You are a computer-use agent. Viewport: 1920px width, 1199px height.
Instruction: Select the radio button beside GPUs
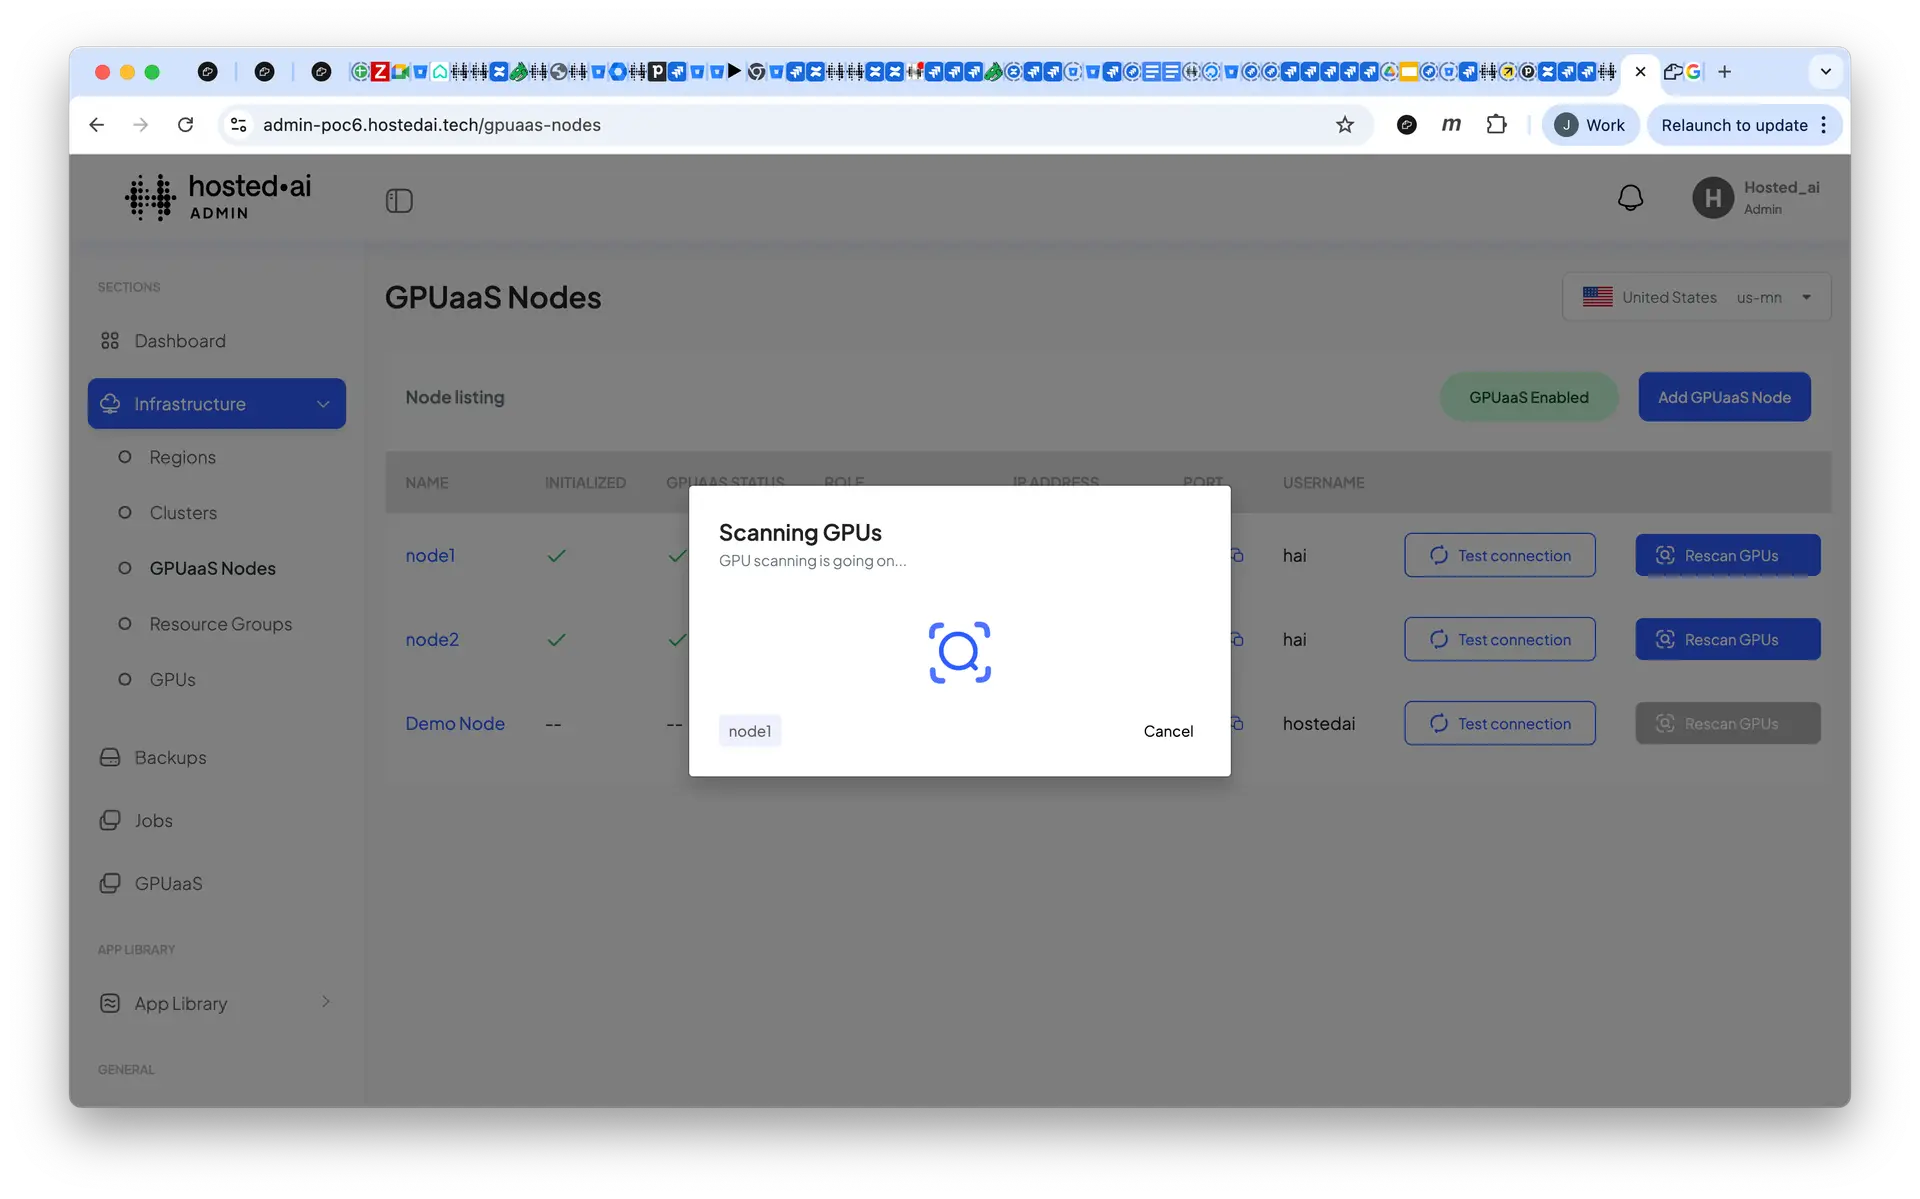(124, 679)
